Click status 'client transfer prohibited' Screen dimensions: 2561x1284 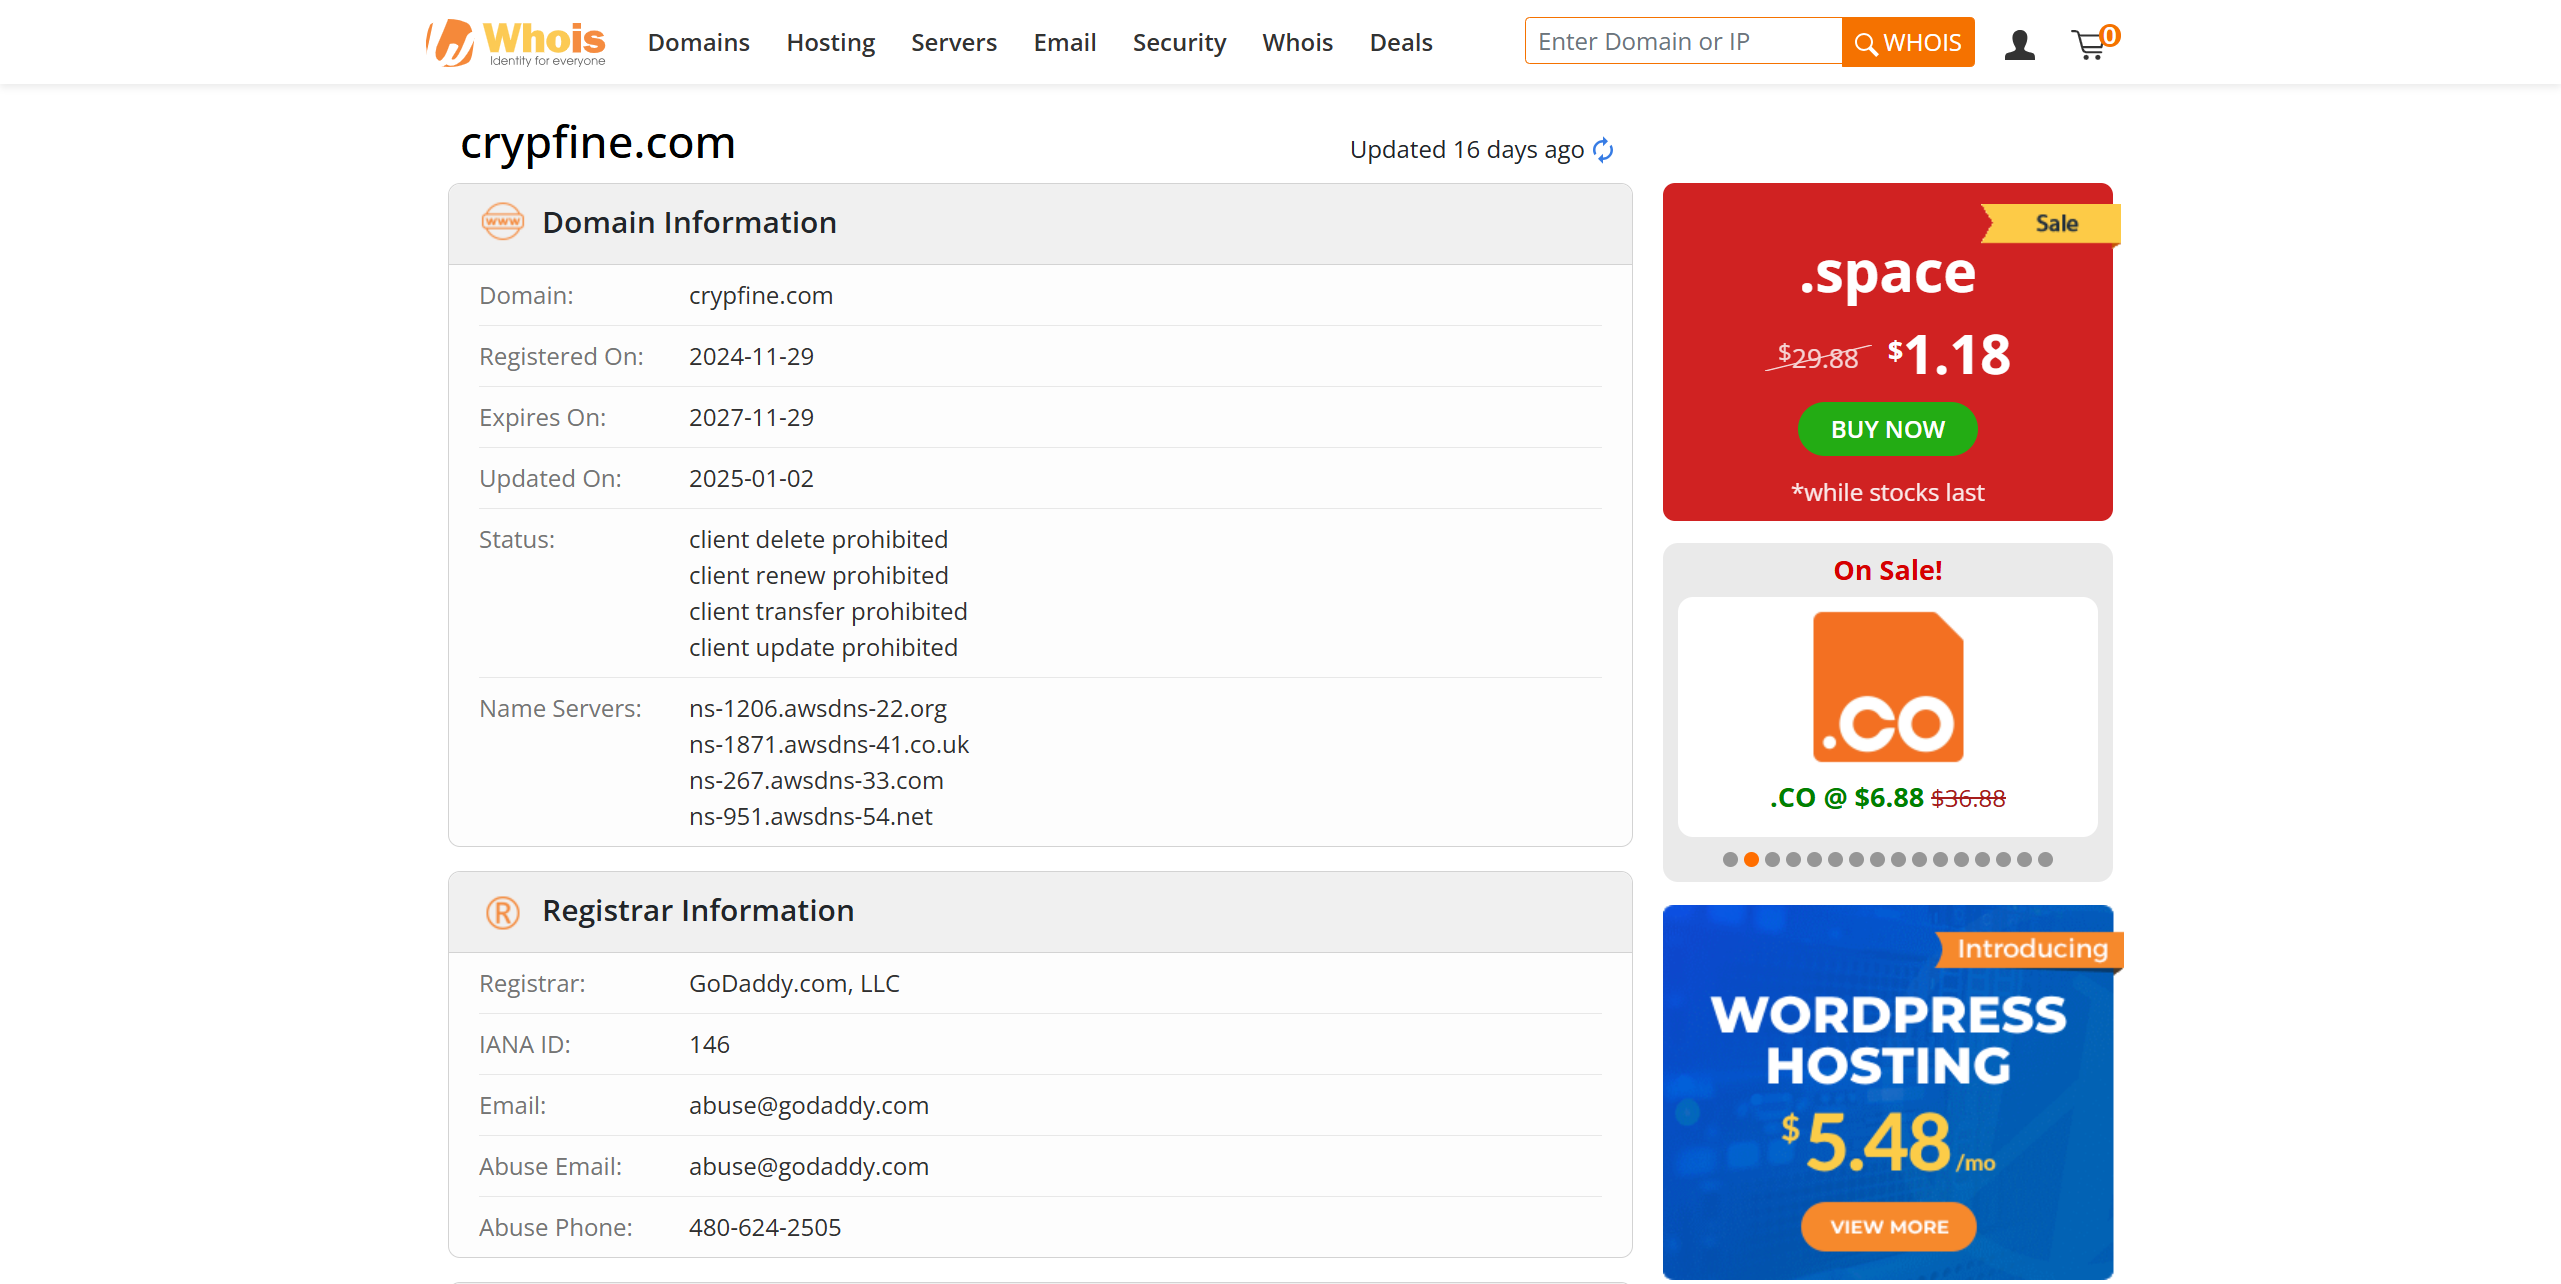(828, 612)
